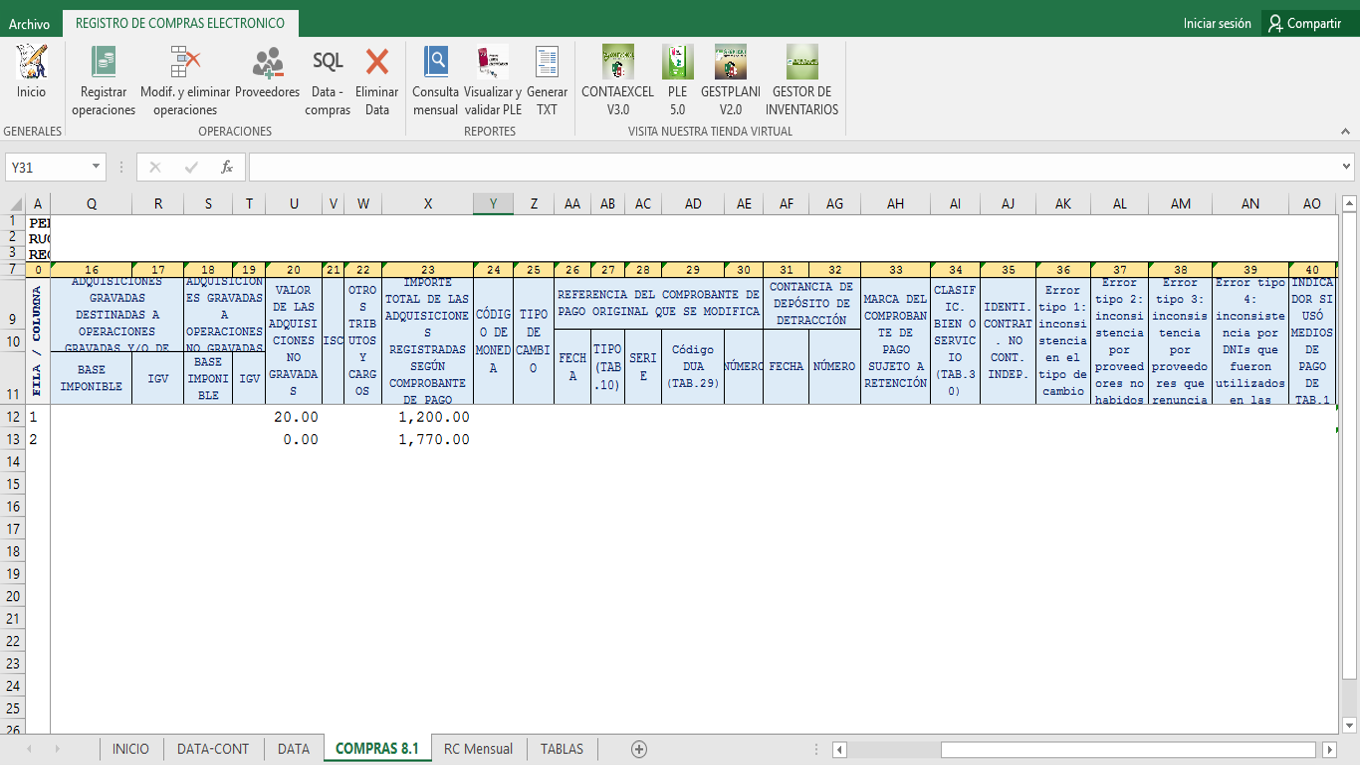Click vertical scrollbar down arrow
The width and height of the screenshot is (1360, 765).
(x=1350, y=725)
